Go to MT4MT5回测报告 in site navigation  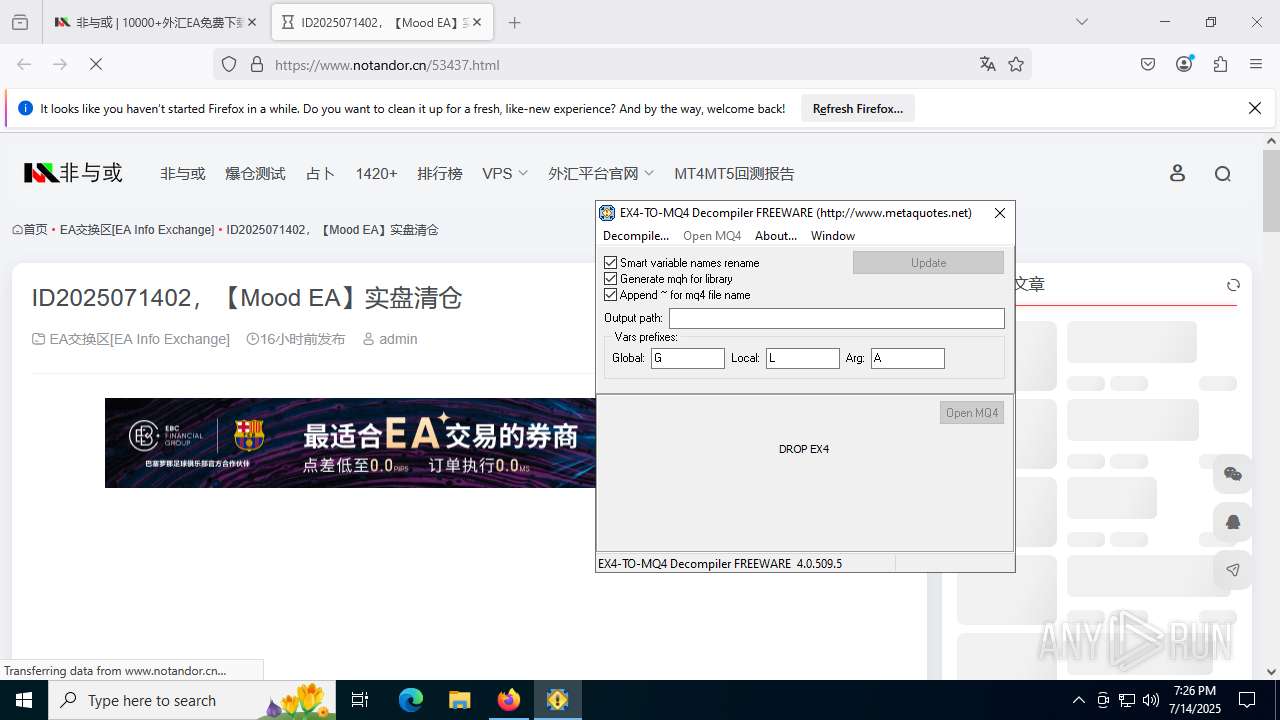coord(734,173)
